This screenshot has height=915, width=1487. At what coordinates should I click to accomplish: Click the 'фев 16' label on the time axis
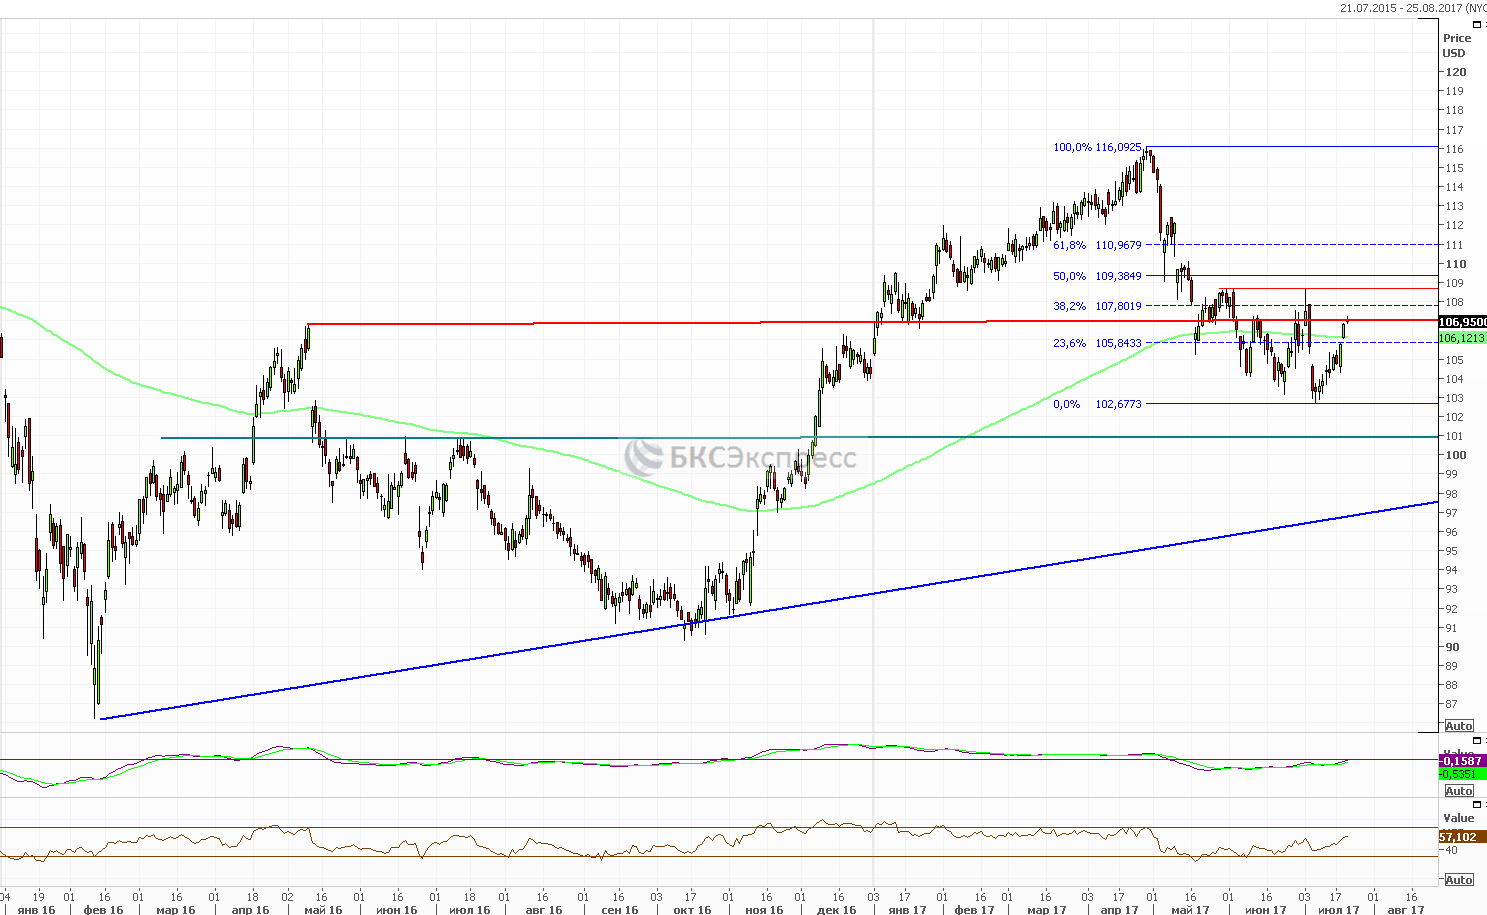point(104,909)
